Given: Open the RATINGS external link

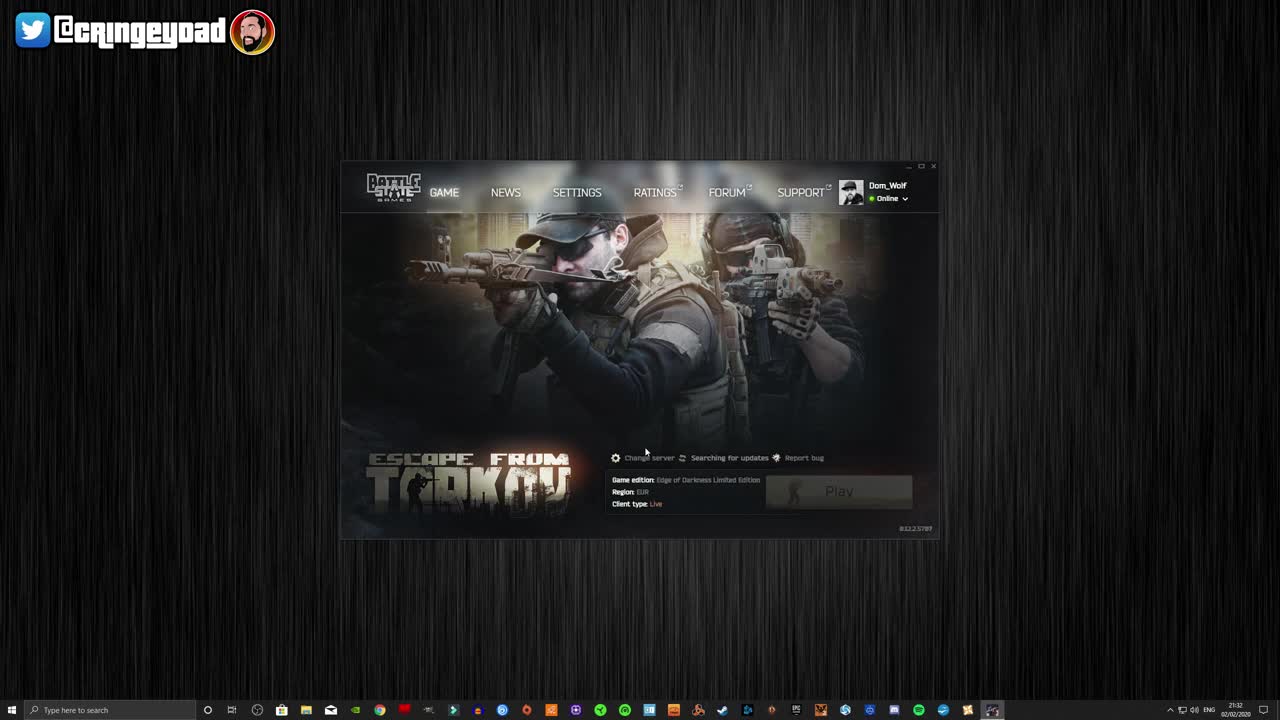Looking at the screenshot, I should coord(656,192).
